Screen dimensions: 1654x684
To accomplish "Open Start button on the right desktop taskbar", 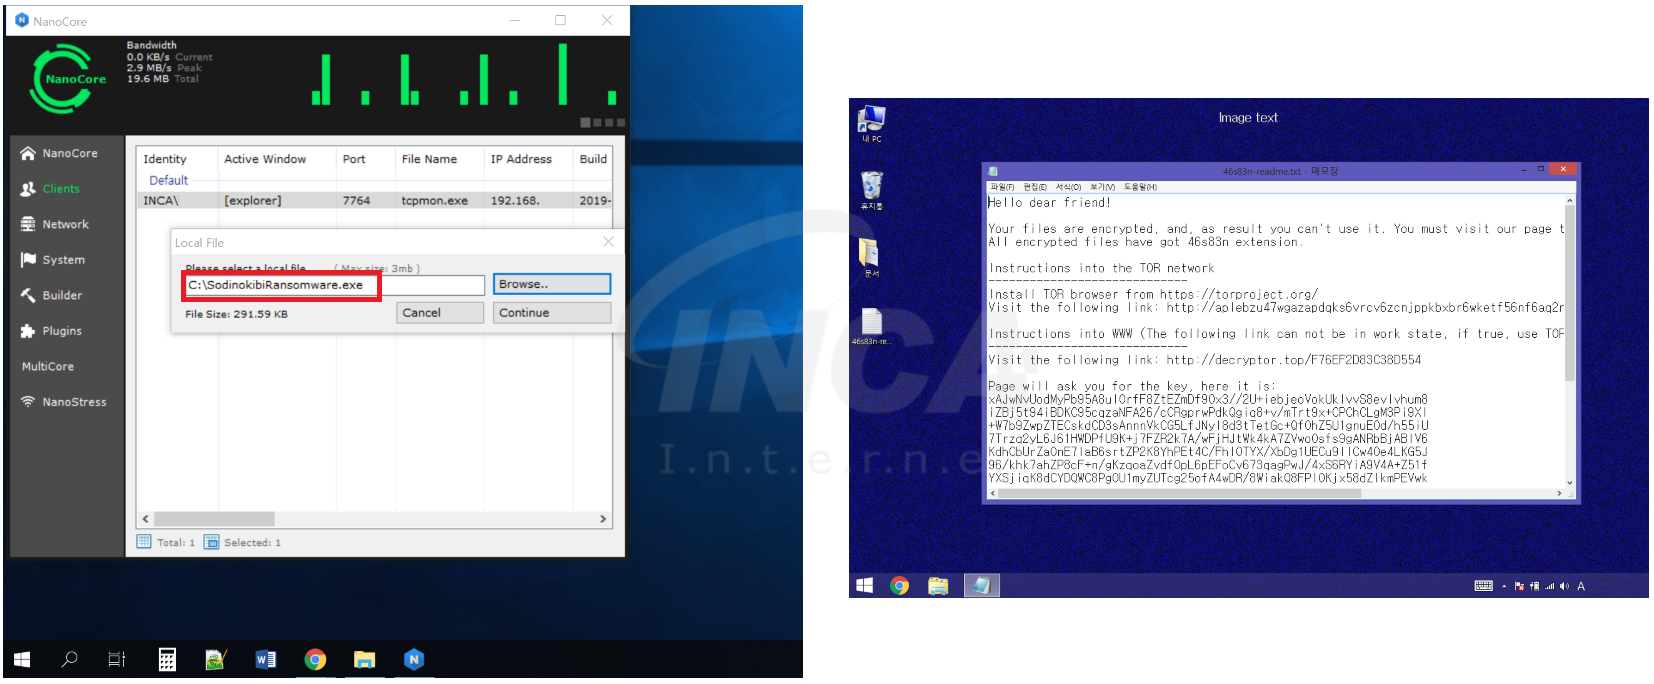I will [x=865, y=586].
